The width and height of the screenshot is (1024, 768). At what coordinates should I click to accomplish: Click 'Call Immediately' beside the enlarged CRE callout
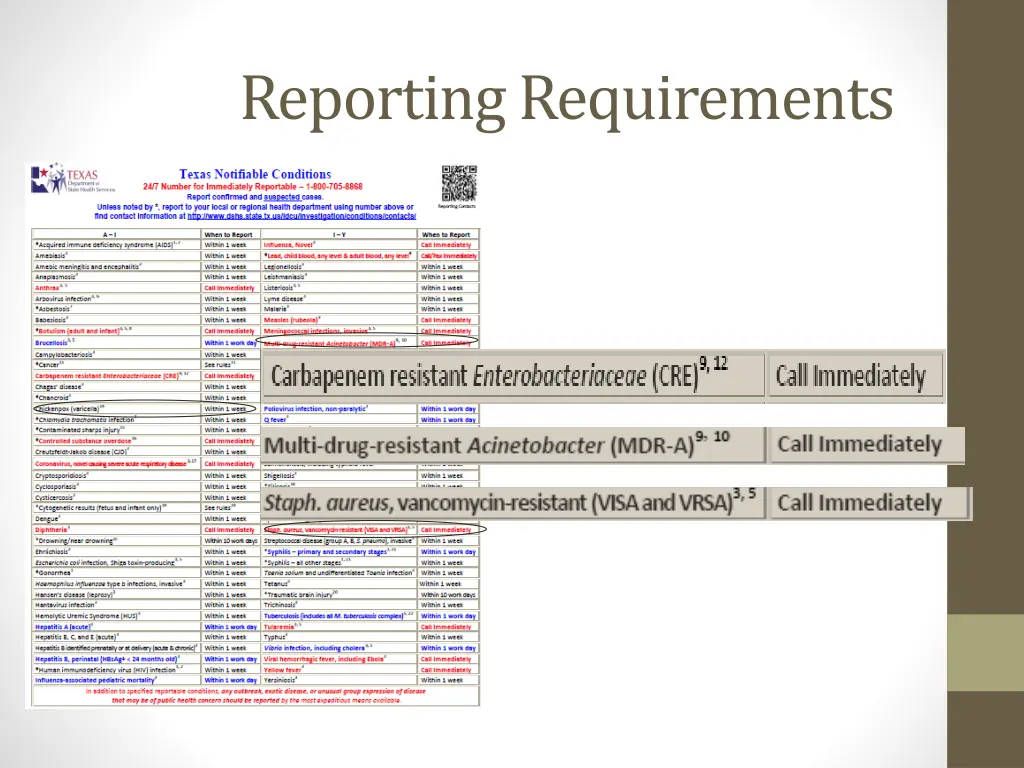(x=855, y=376)
